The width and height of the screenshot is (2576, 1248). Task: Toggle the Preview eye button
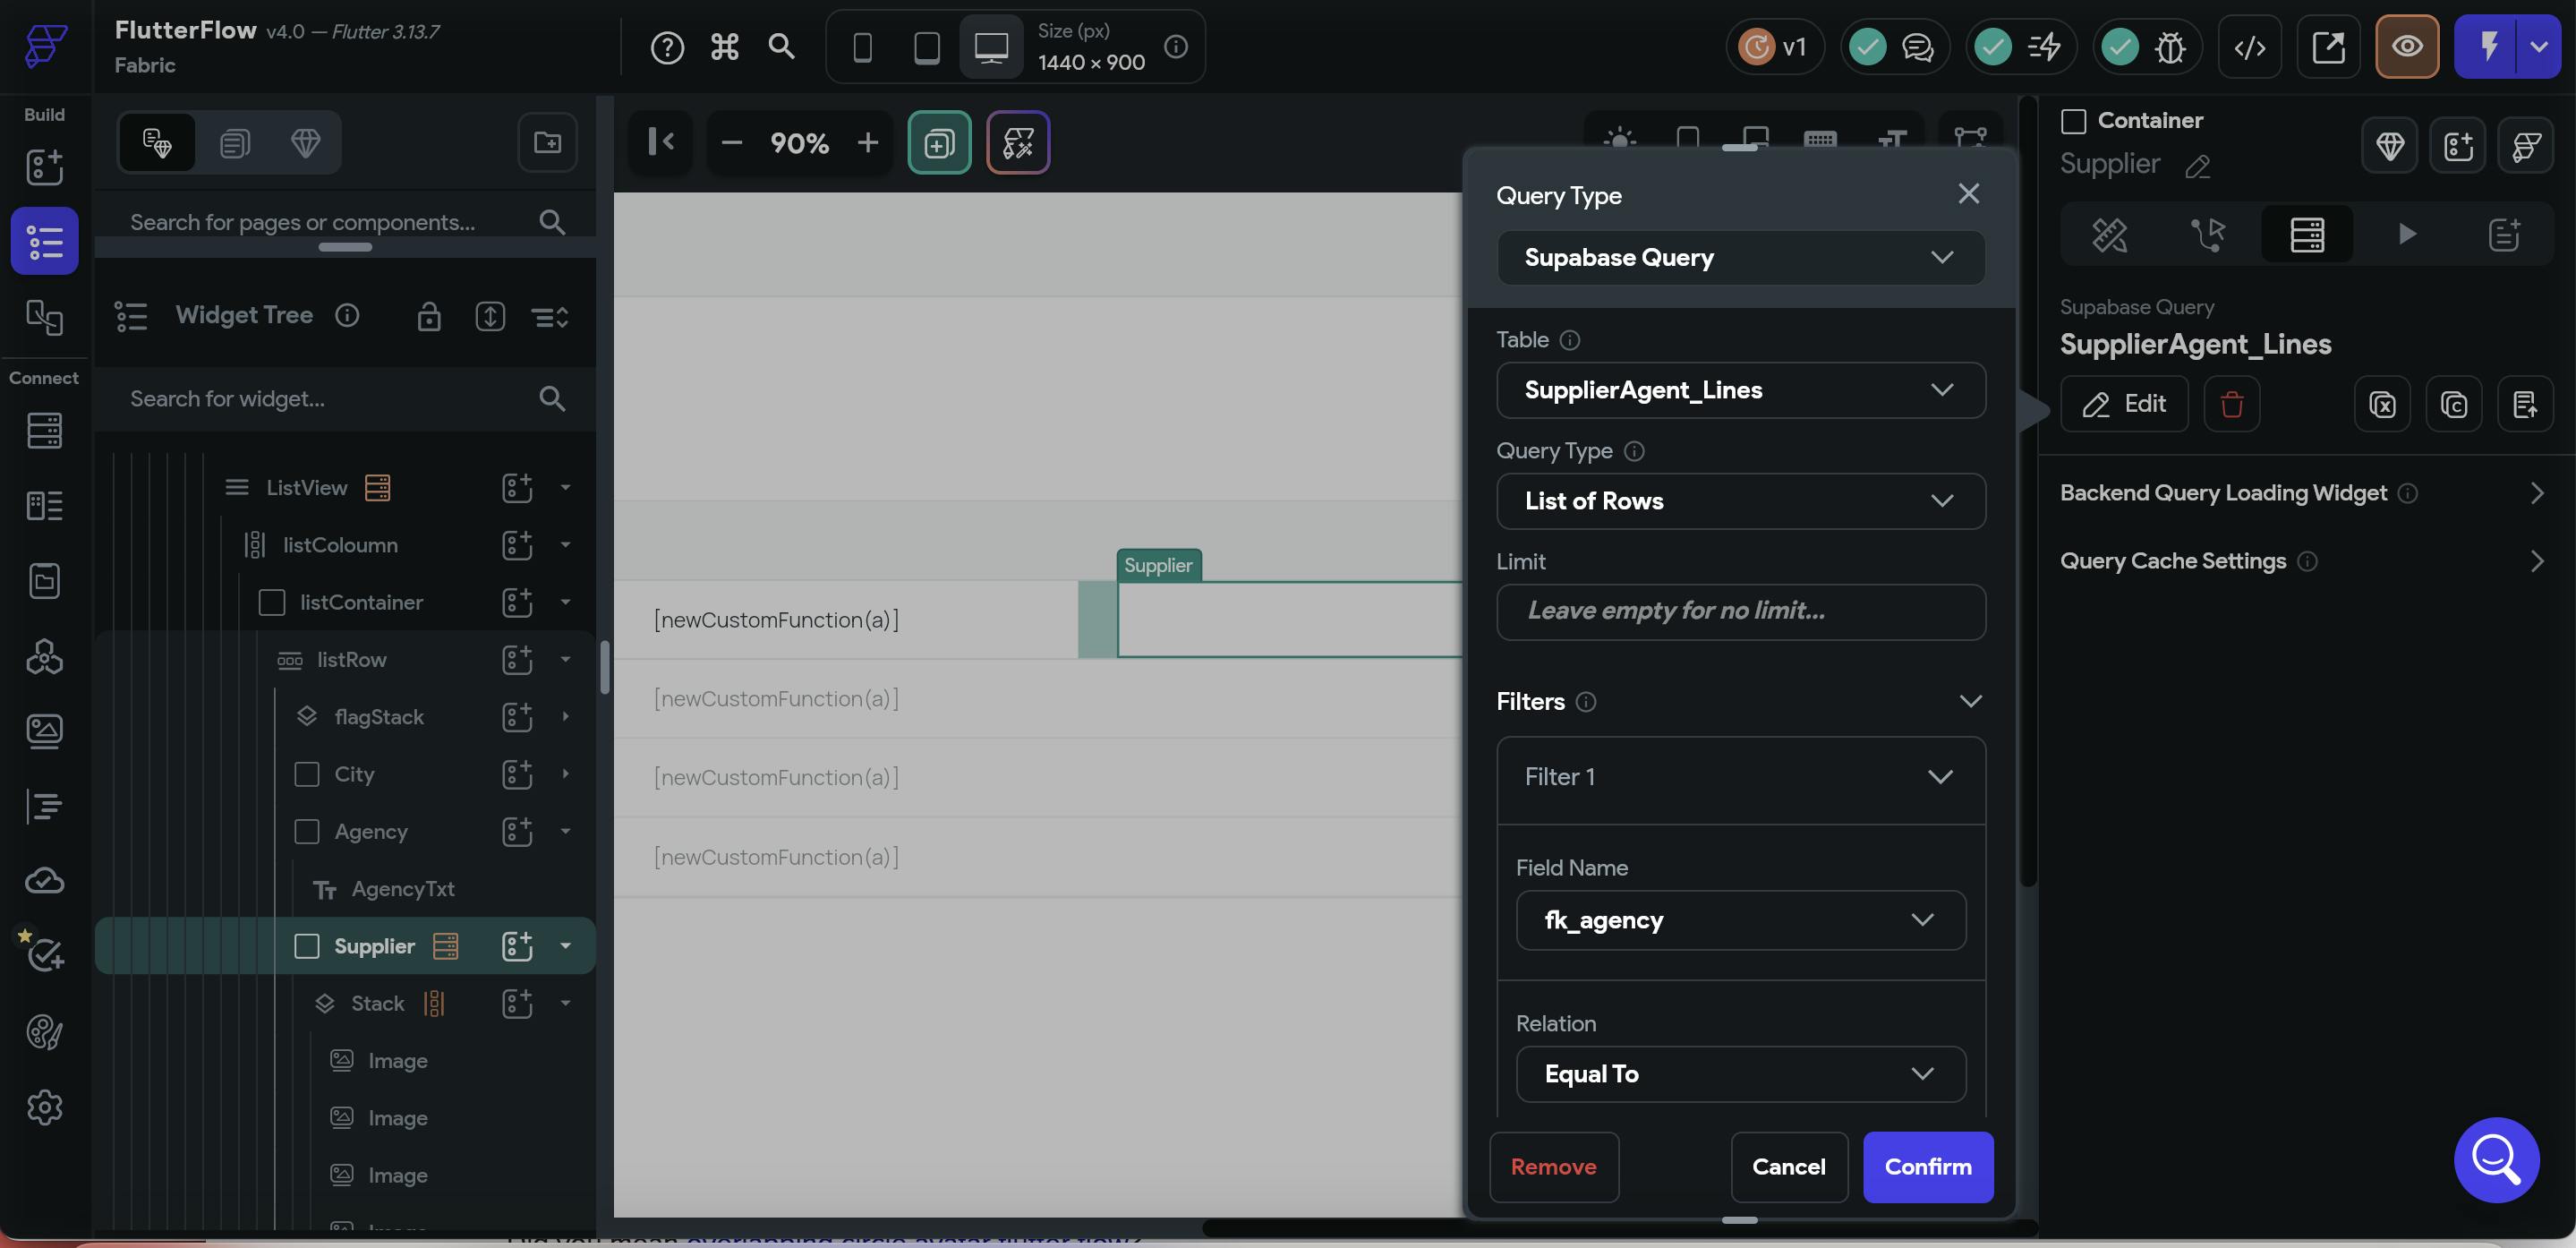pyautogui.click(x=2406, y=47)
